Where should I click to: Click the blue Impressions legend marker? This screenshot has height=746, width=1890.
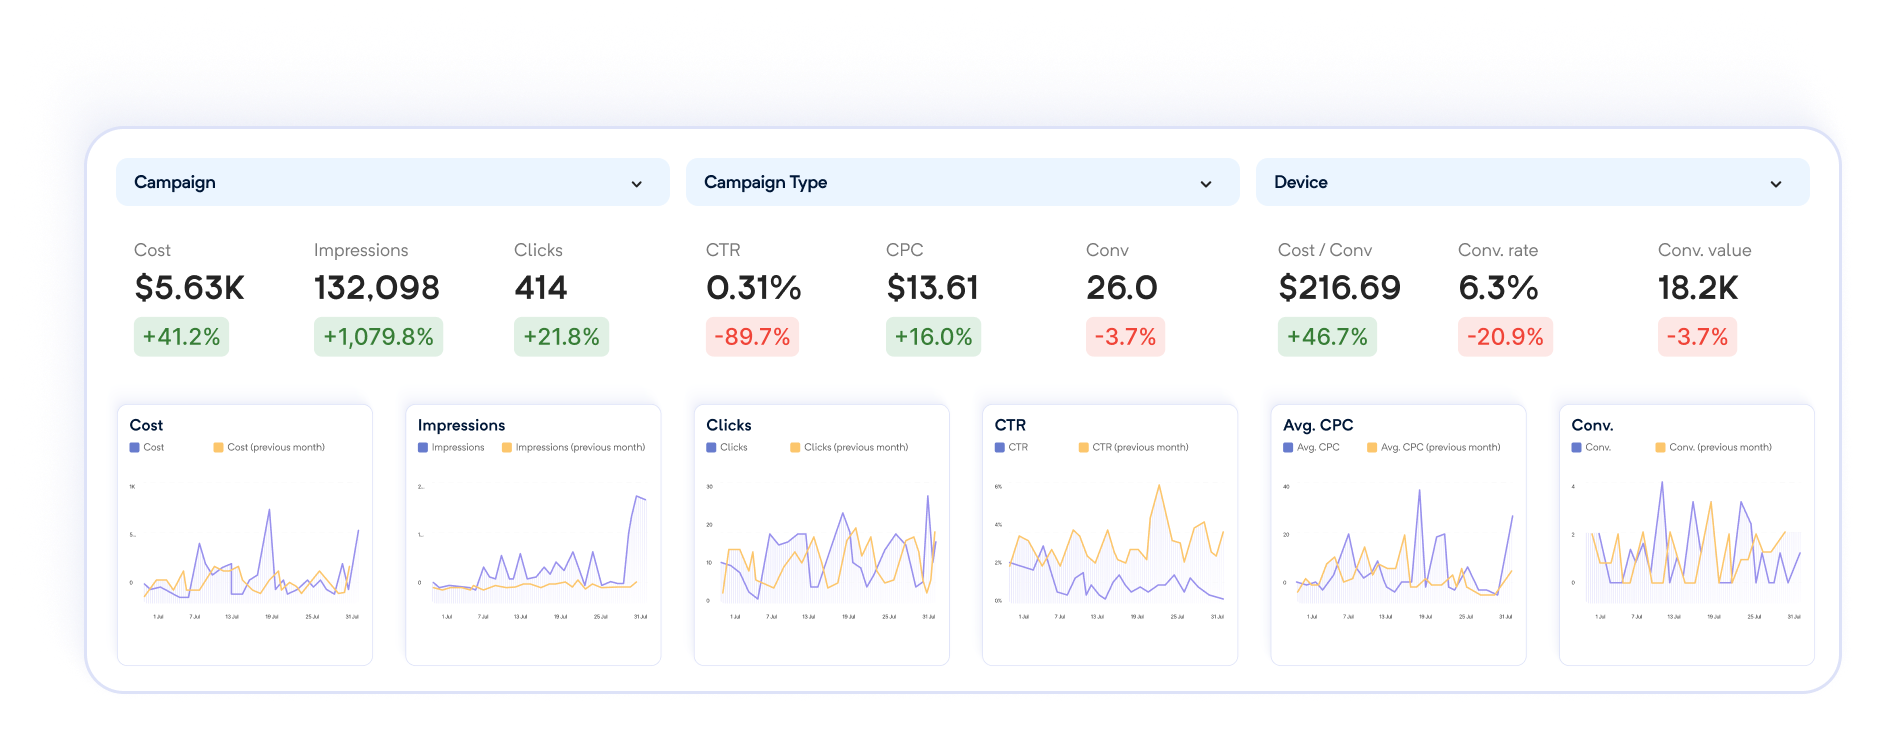point(423,448)
